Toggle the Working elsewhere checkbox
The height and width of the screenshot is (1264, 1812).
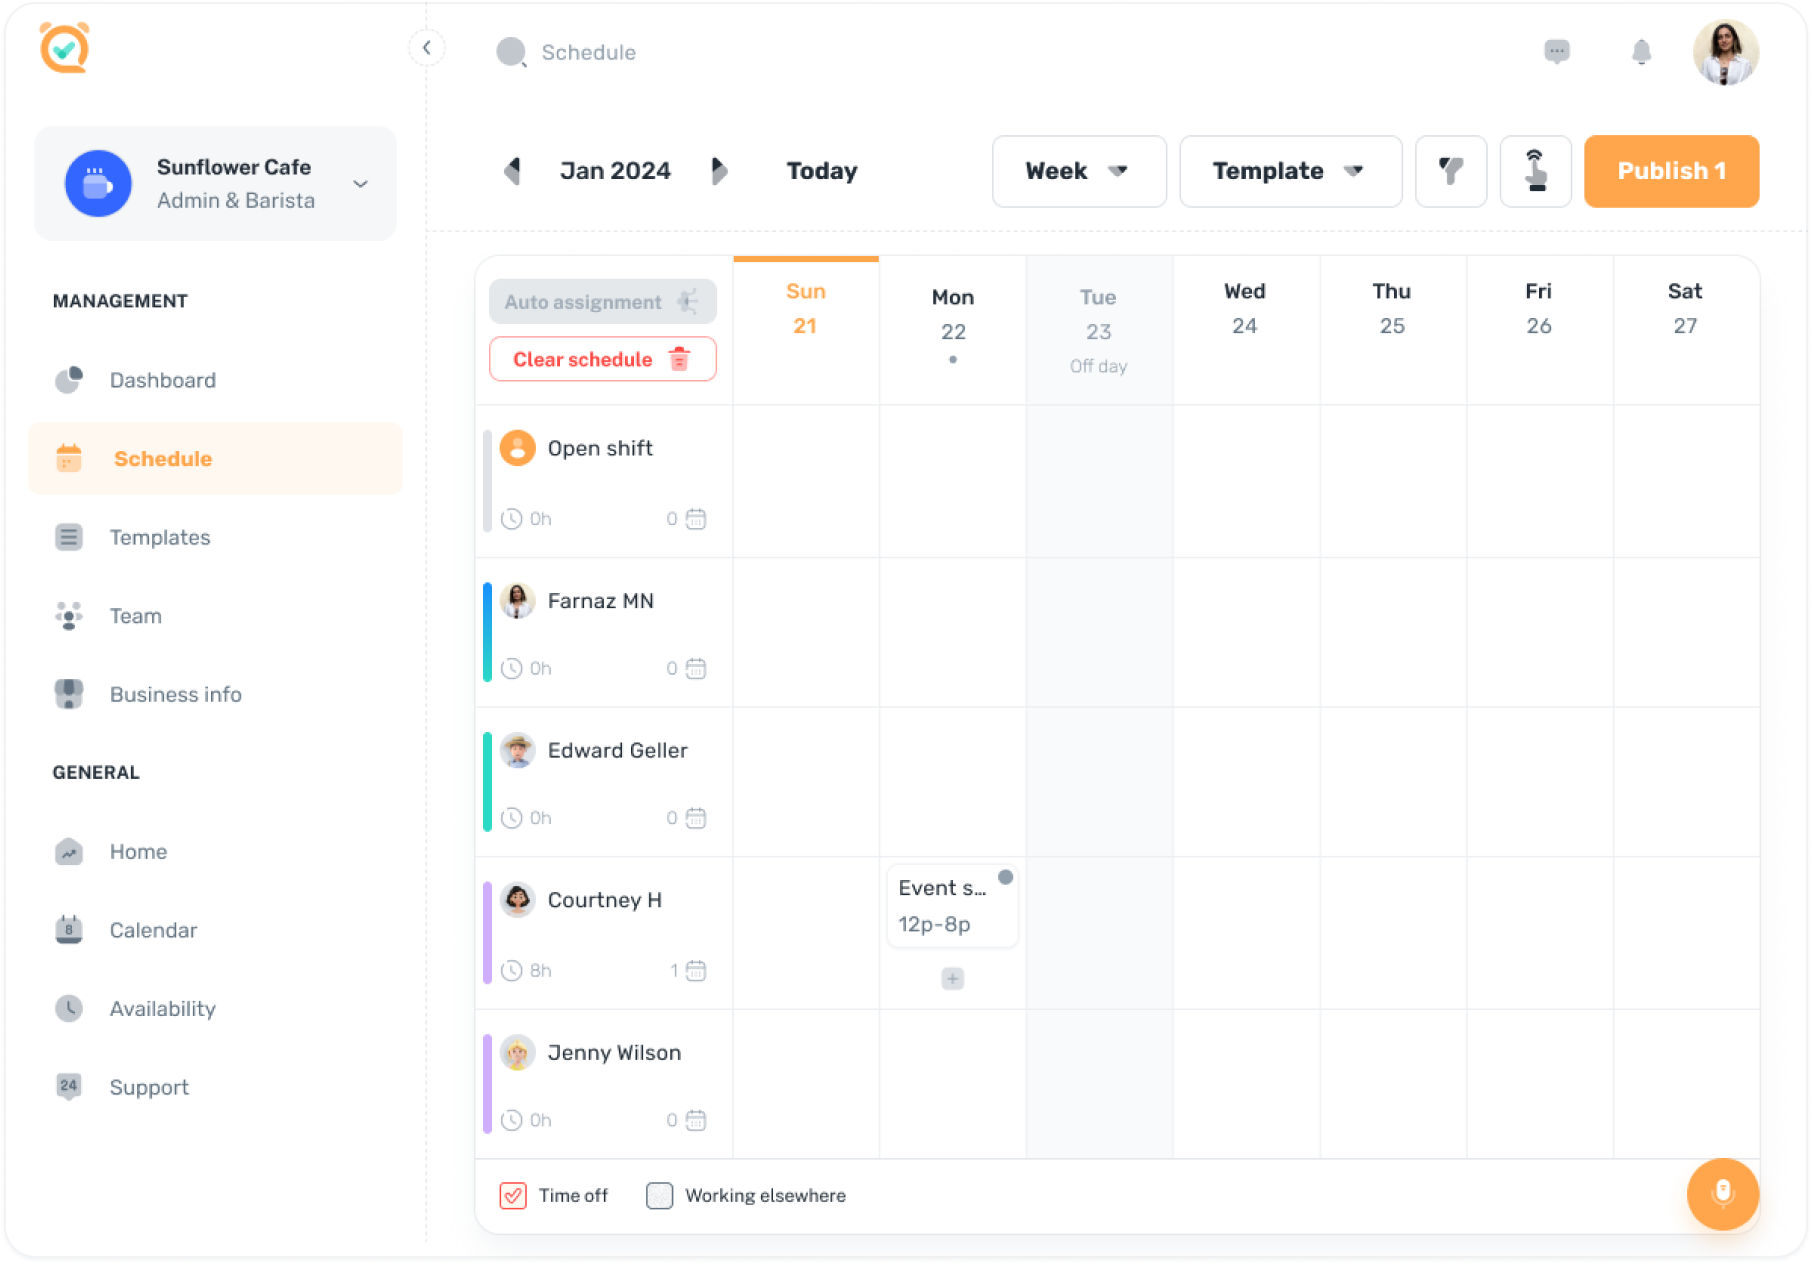click(x=659, y=1195)
